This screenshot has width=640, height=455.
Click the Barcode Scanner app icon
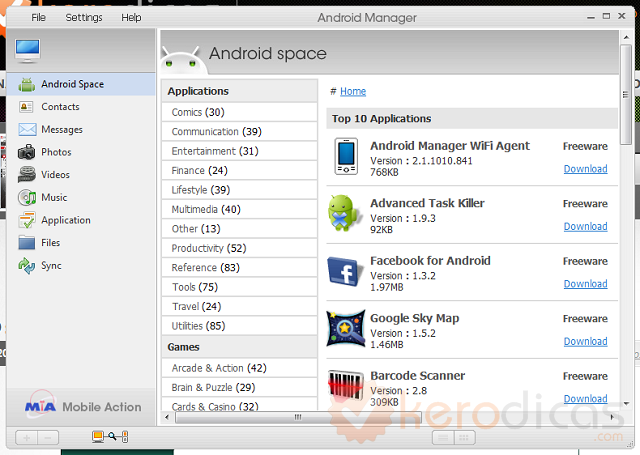coord(346,385)
